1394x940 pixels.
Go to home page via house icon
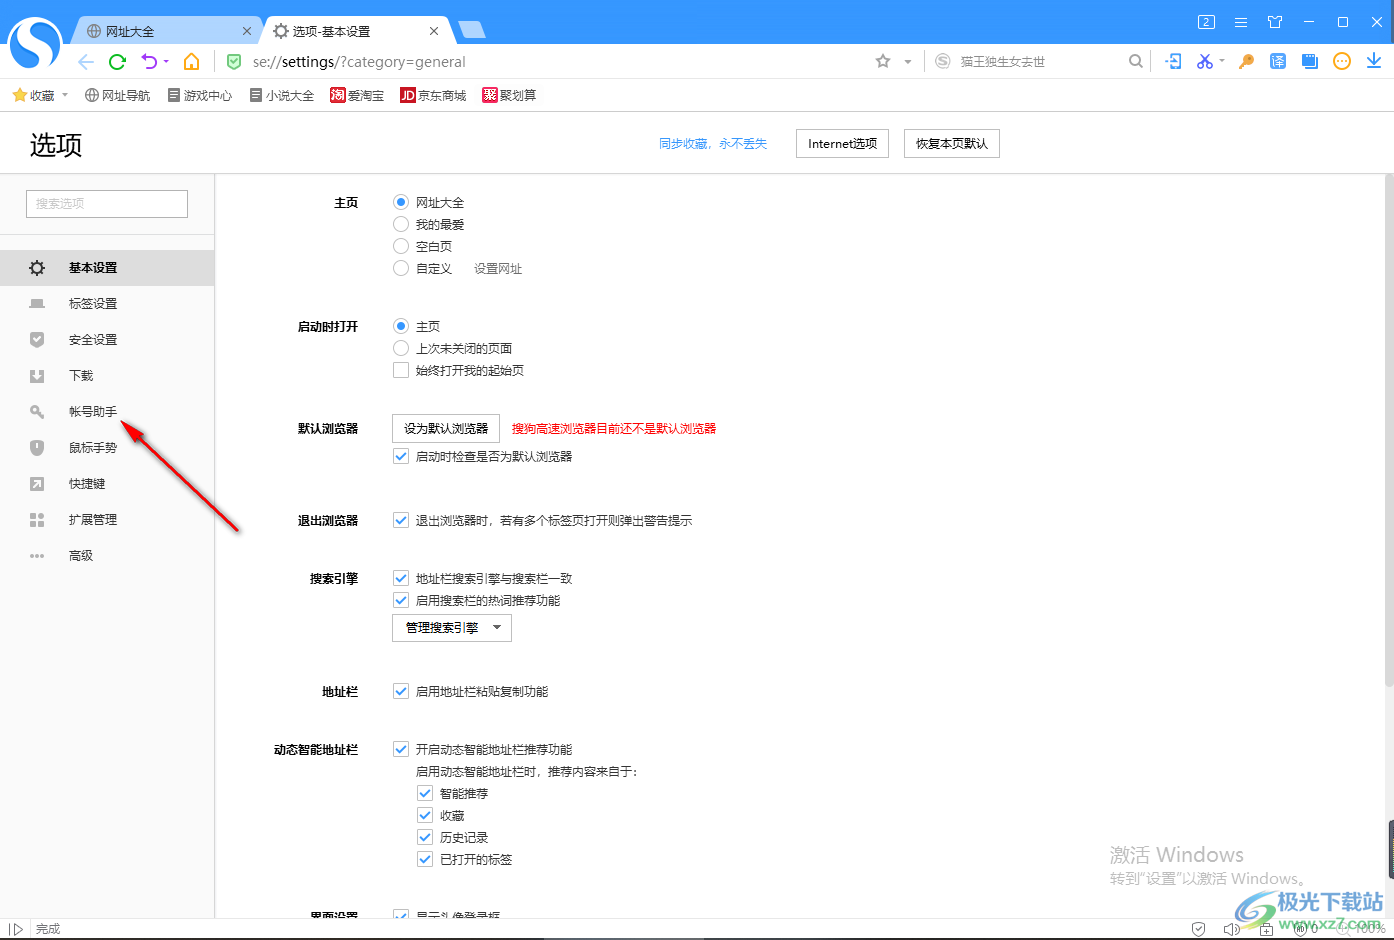click(x=191, y=62)
